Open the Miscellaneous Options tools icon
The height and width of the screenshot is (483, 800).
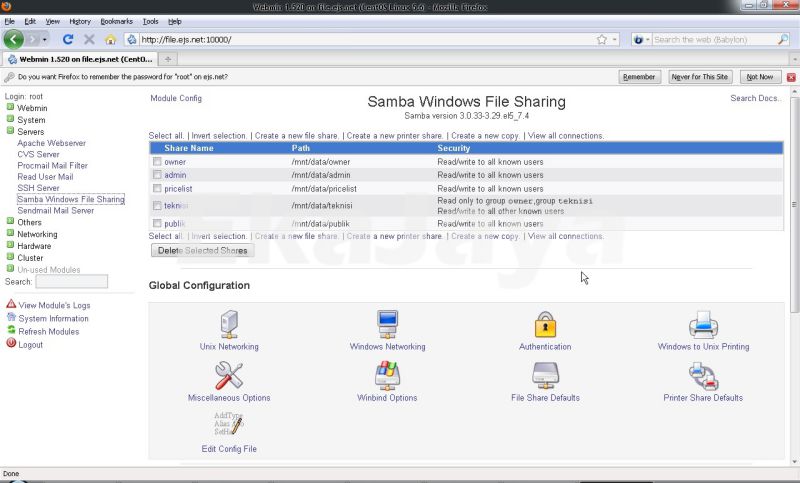point(229,376)
